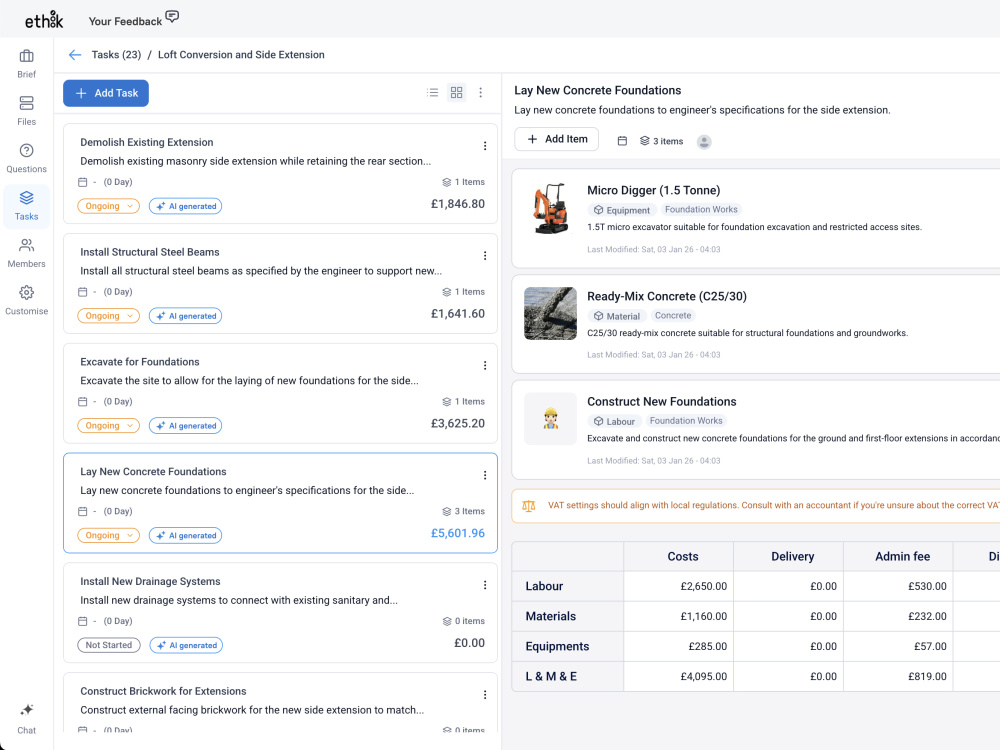The image size is (1000, 750).
Task: Open task list options kebab menu
Action: click(x=481, y=93)
